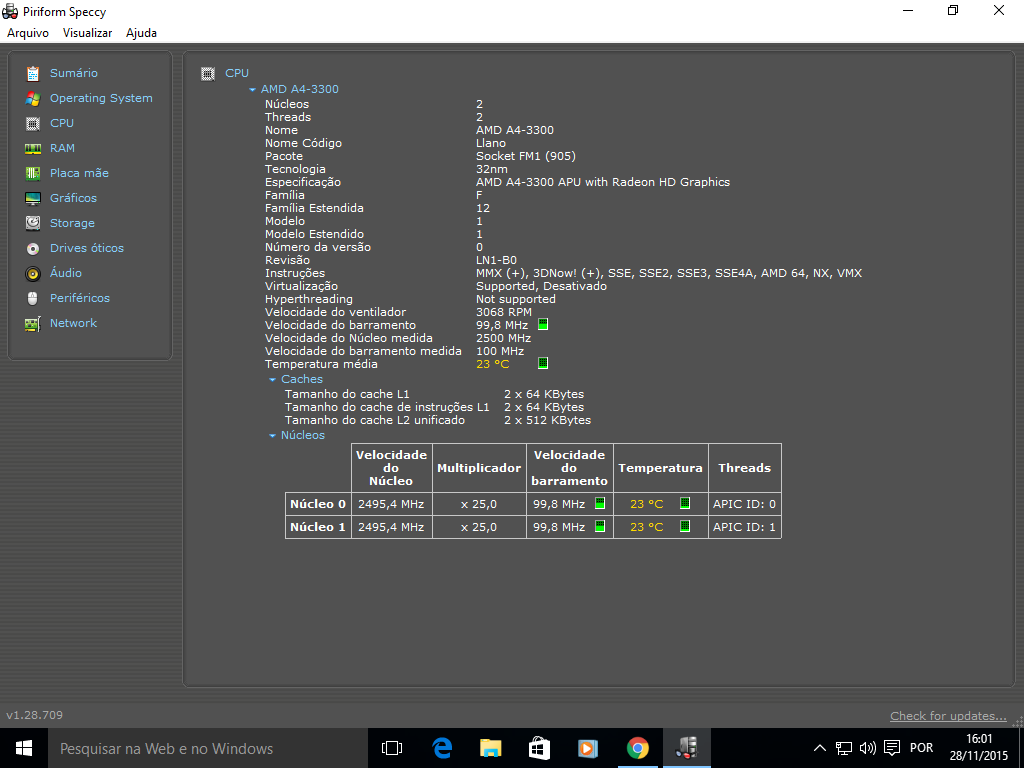1024x768 pixels.
Task: Open the Visualizar menu
Action: pos(88,33)
